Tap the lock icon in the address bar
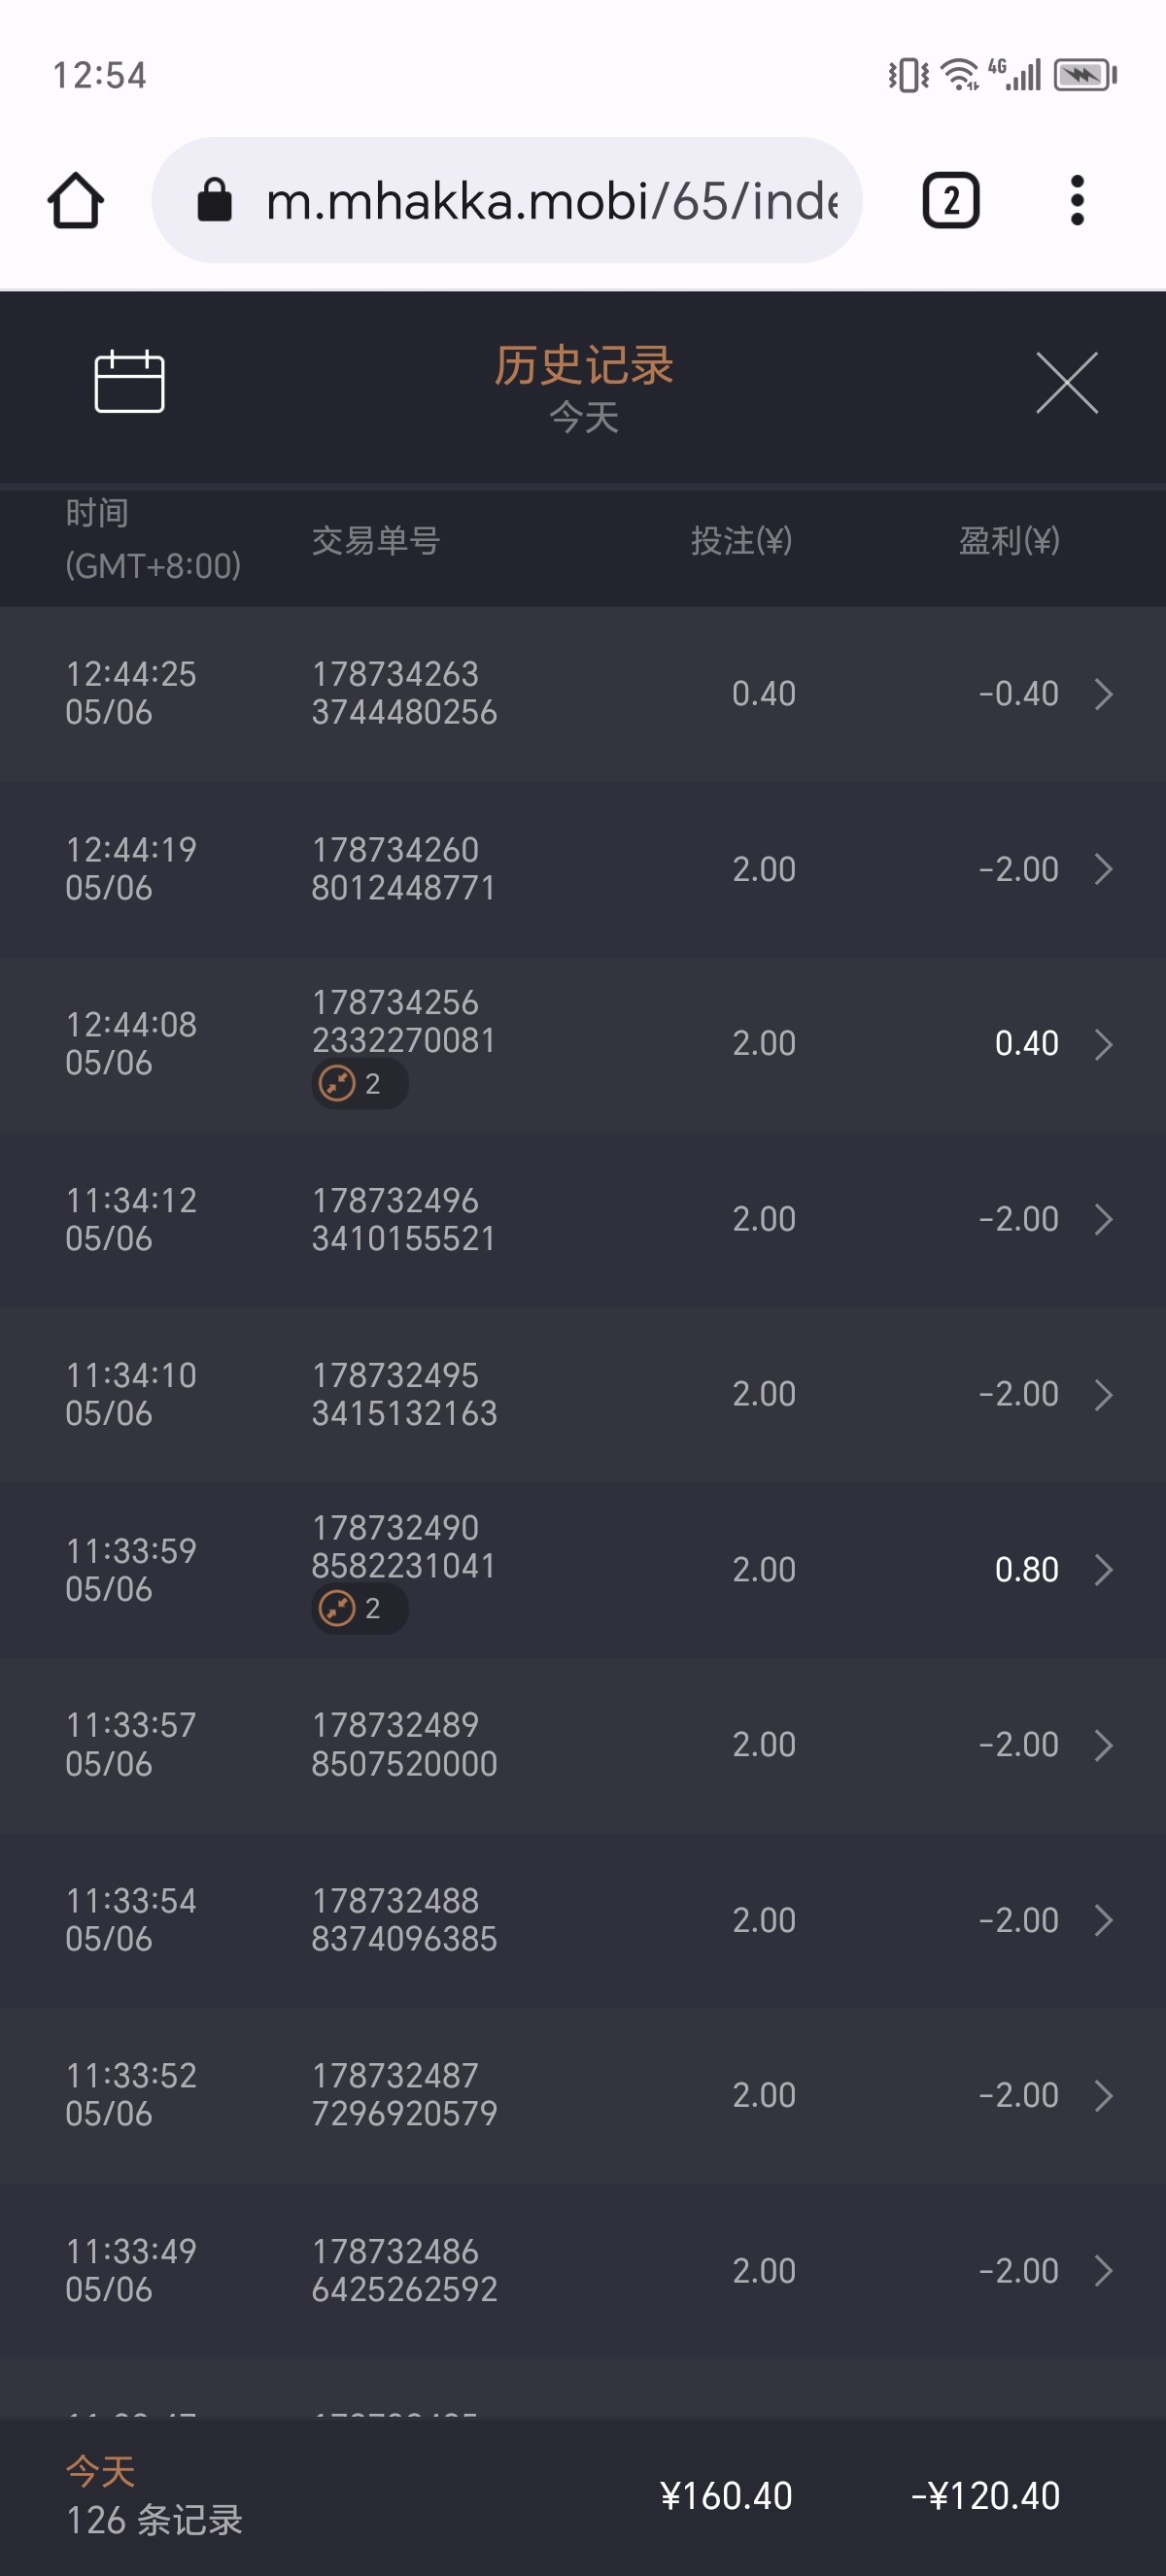The image size is (1166, 2576). click(x=215, y=200)
